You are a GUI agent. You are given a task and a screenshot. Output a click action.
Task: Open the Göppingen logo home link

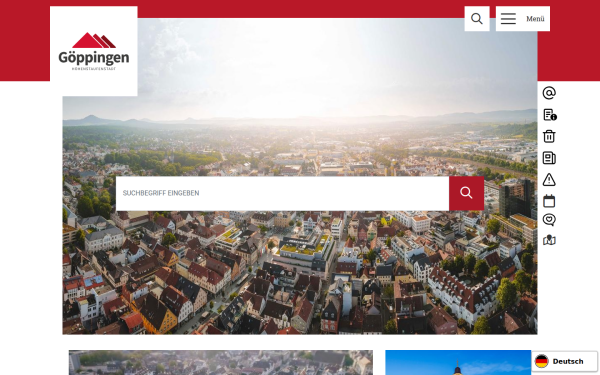tap(94, 51)
